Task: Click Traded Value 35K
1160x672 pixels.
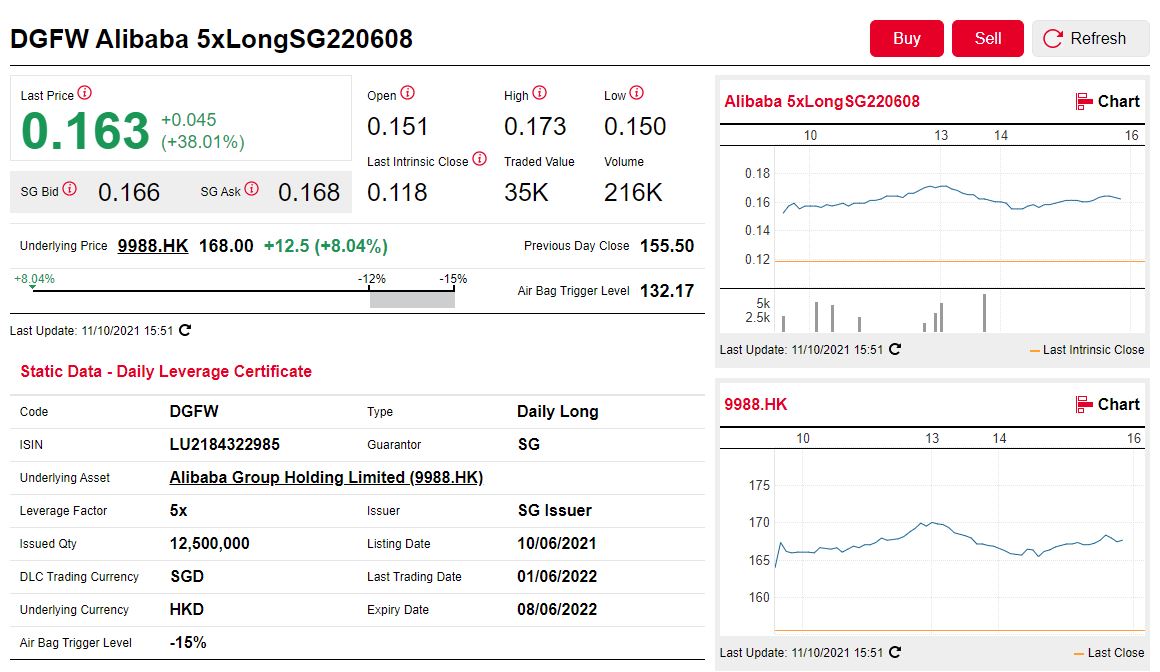Action: coord(526,192)
